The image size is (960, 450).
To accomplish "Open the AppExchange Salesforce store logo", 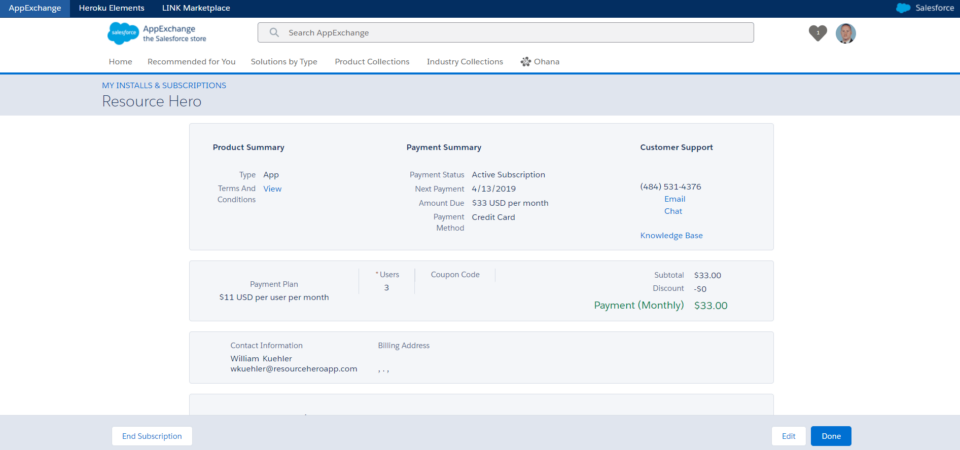I will coord(157,33).
